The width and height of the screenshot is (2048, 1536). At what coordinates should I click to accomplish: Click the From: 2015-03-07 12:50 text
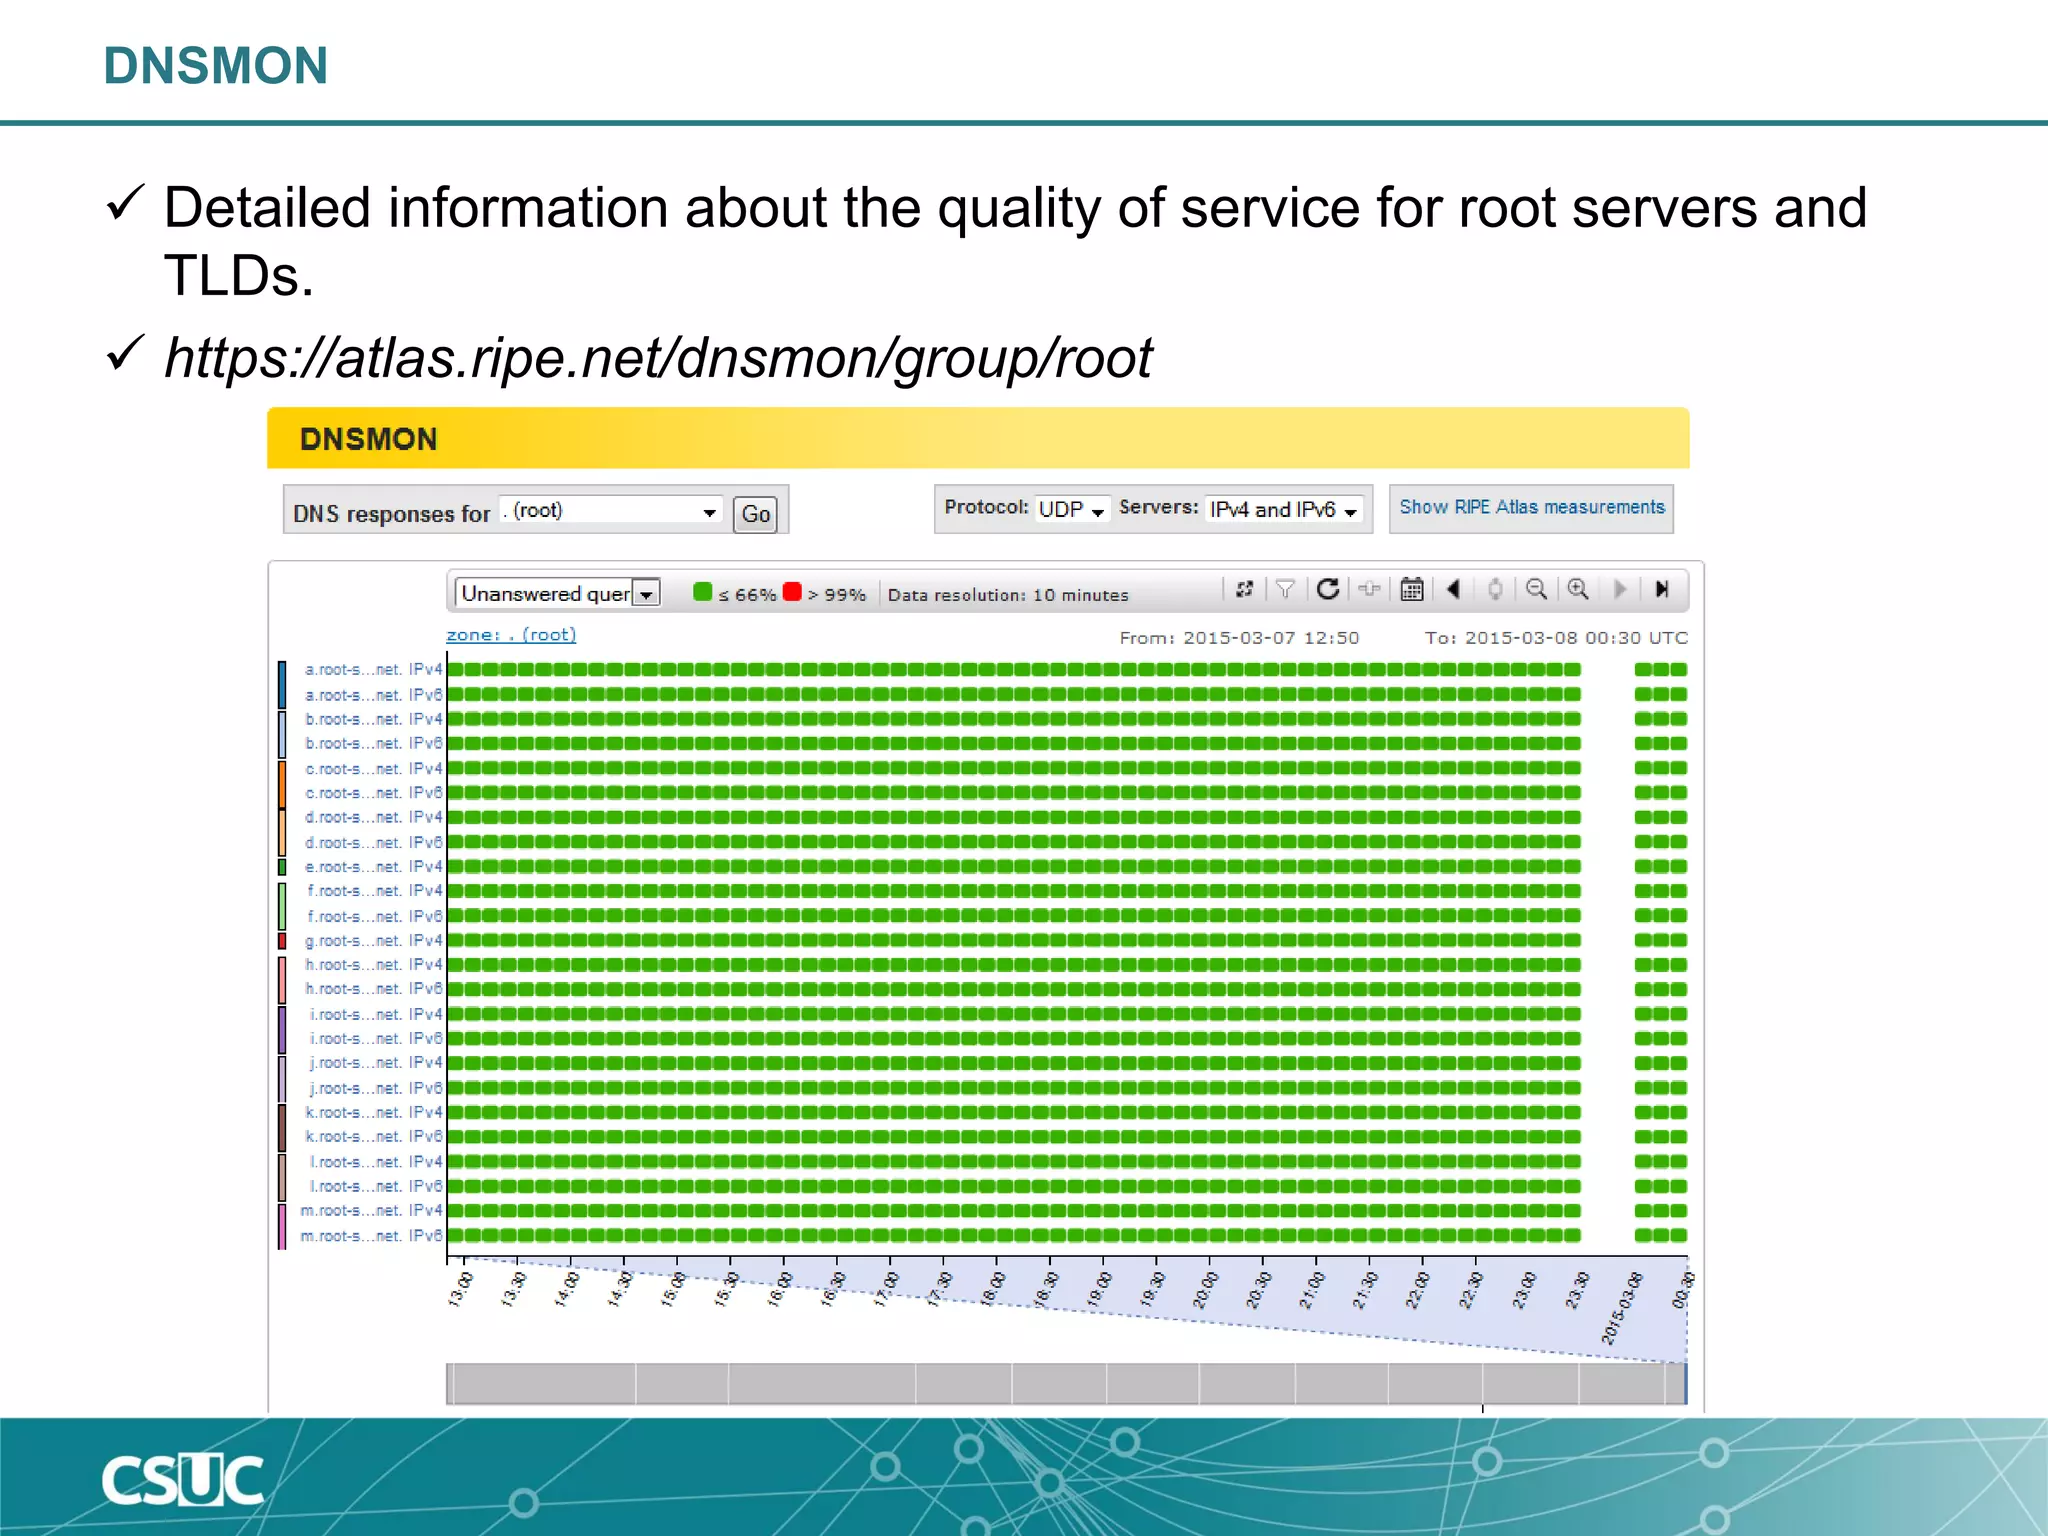click(x=1239, y=638)
